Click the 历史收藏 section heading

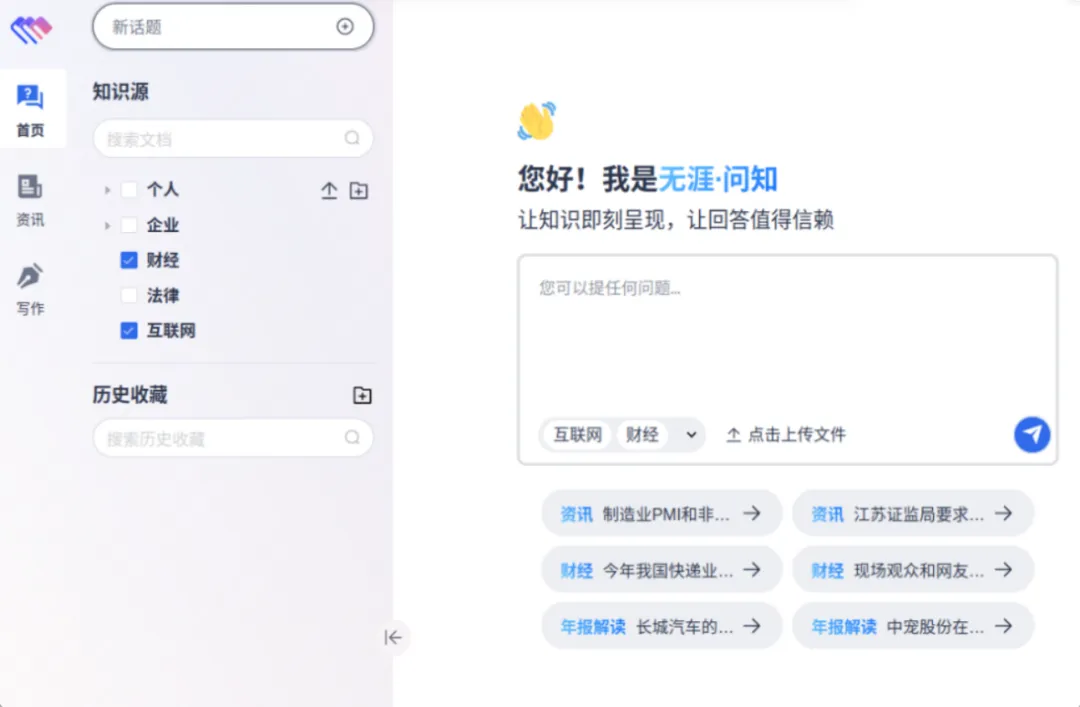(130, 395)
